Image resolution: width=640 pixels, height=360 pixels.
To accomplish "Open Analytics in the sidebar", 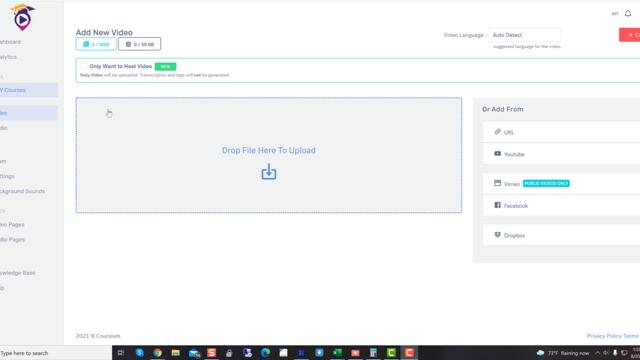I will coord(9,57).
